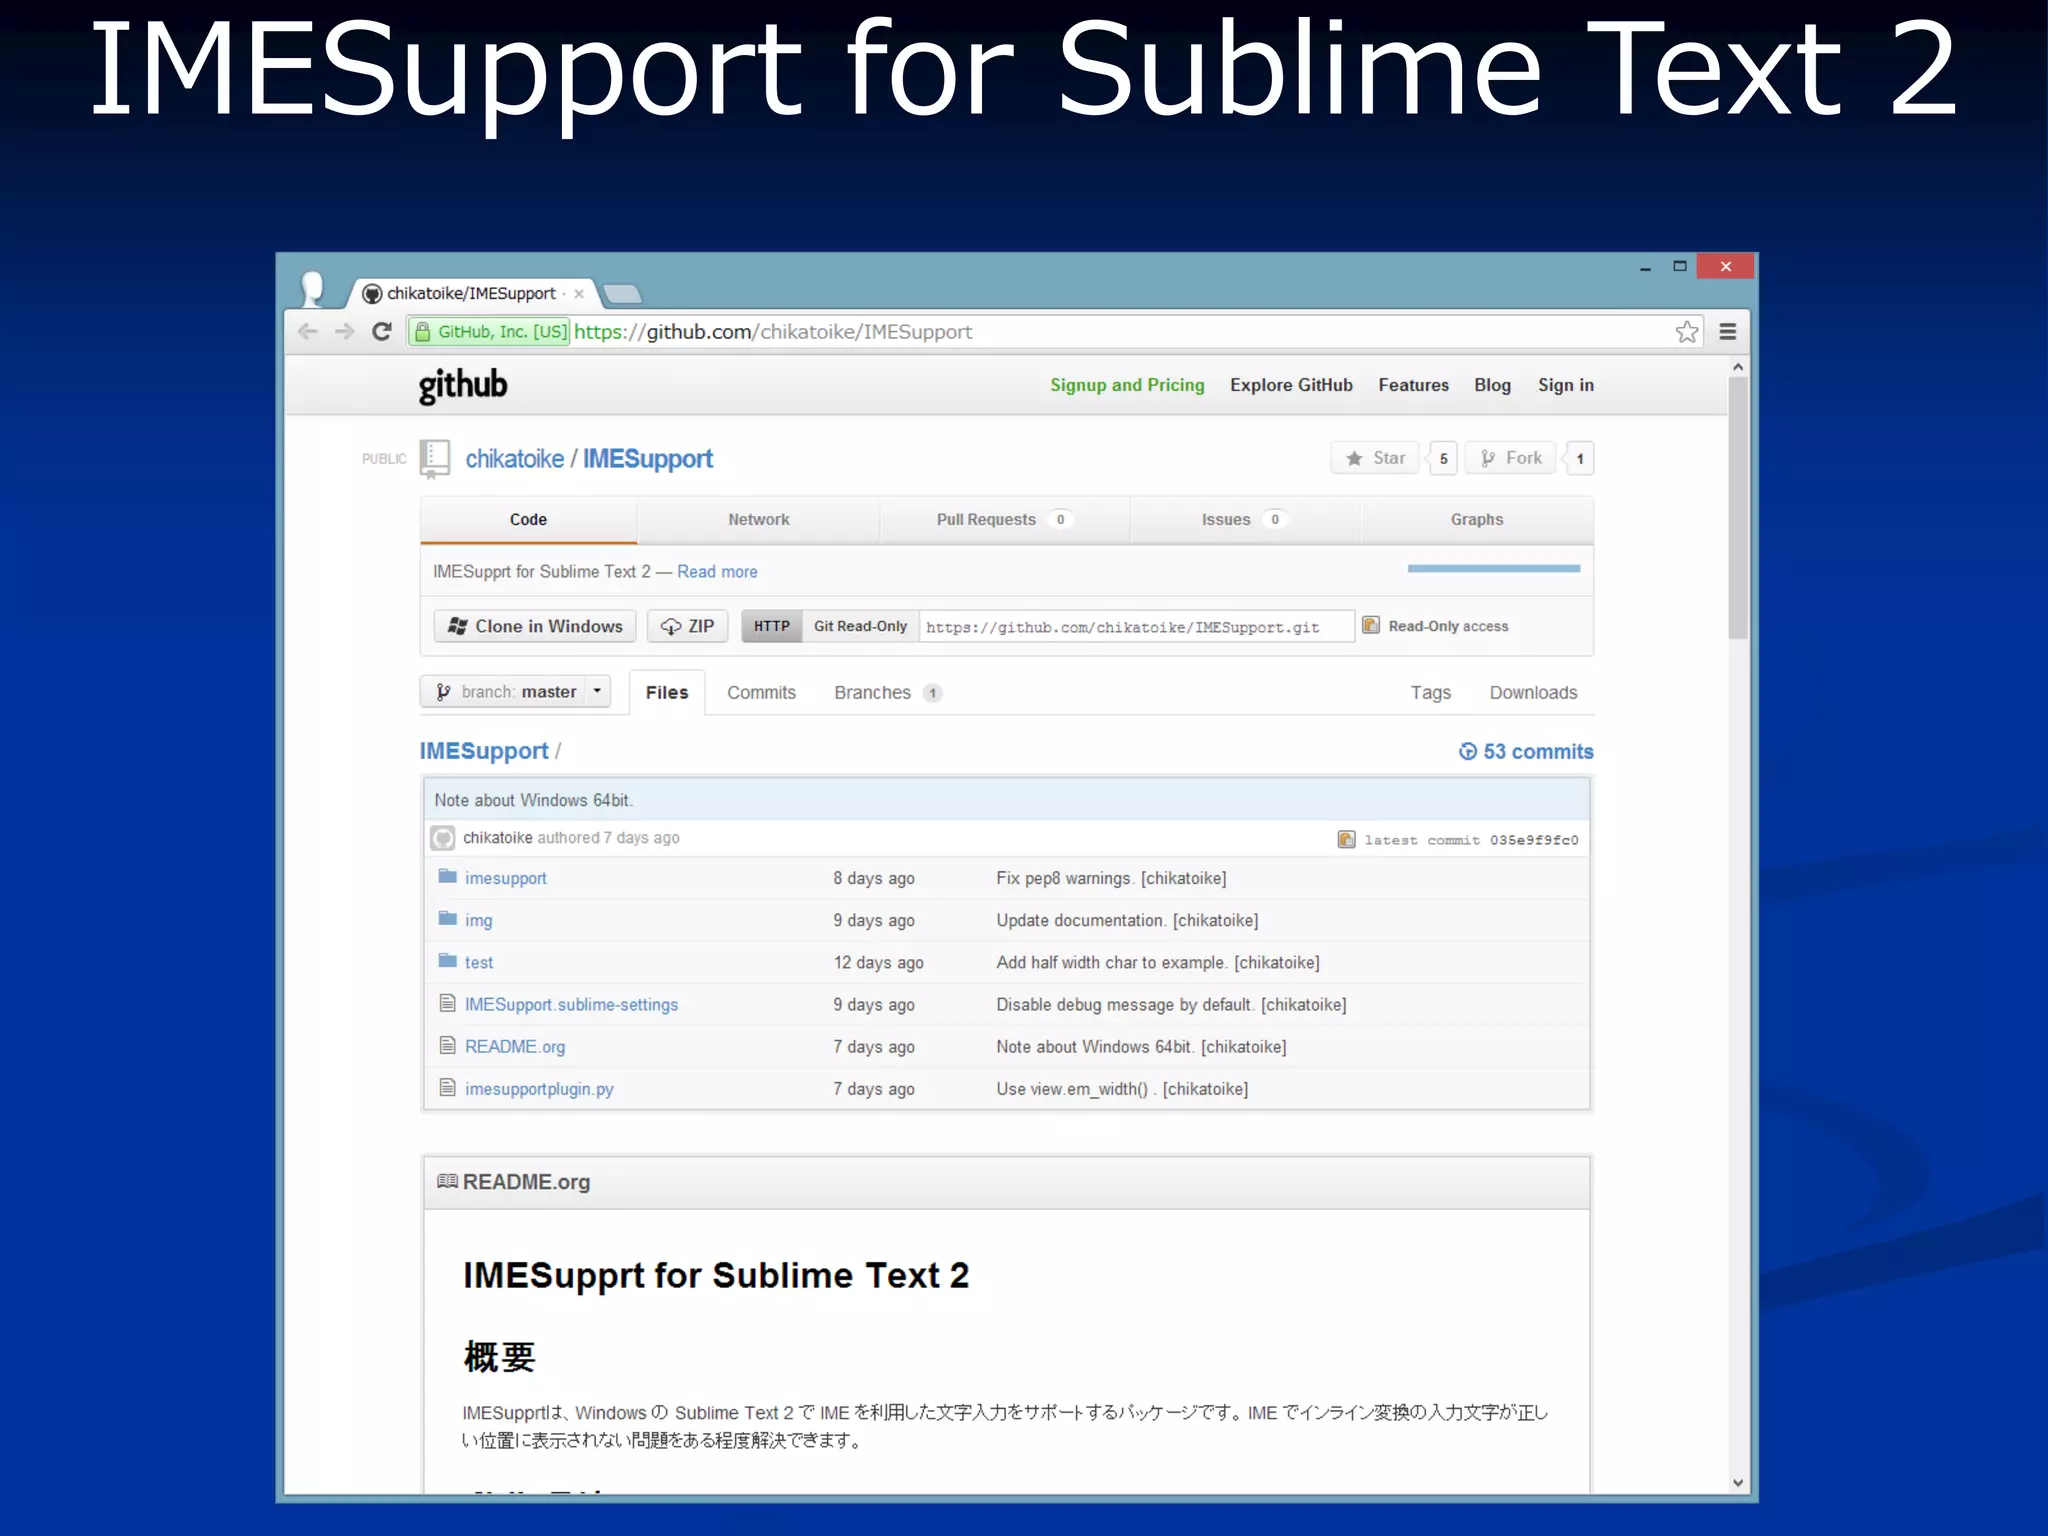Select the Branches subtab
This screenshot has width=2048, height=1536.
(887, 693)
